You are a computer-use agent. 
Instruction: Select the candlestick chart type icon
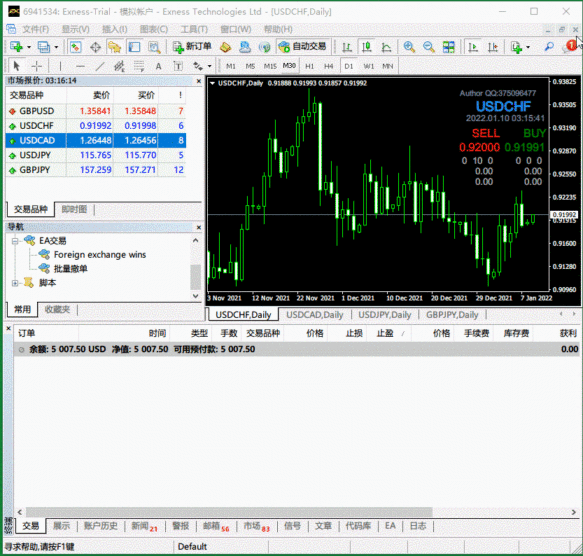367,47
